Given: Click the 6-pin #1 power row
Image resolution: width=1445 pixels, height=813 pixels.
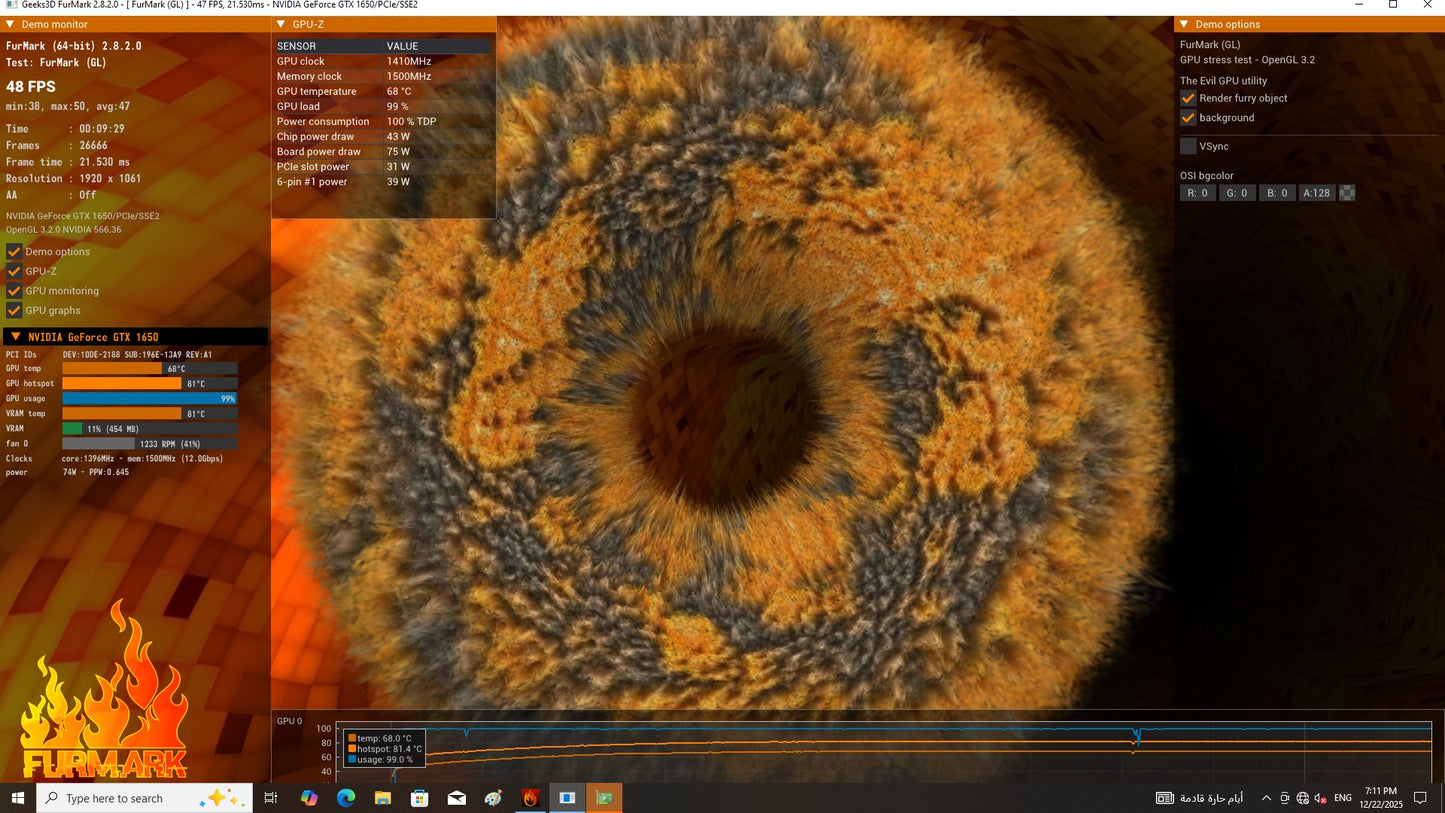Looking at the screenshot, I should (x=384, y=182).
